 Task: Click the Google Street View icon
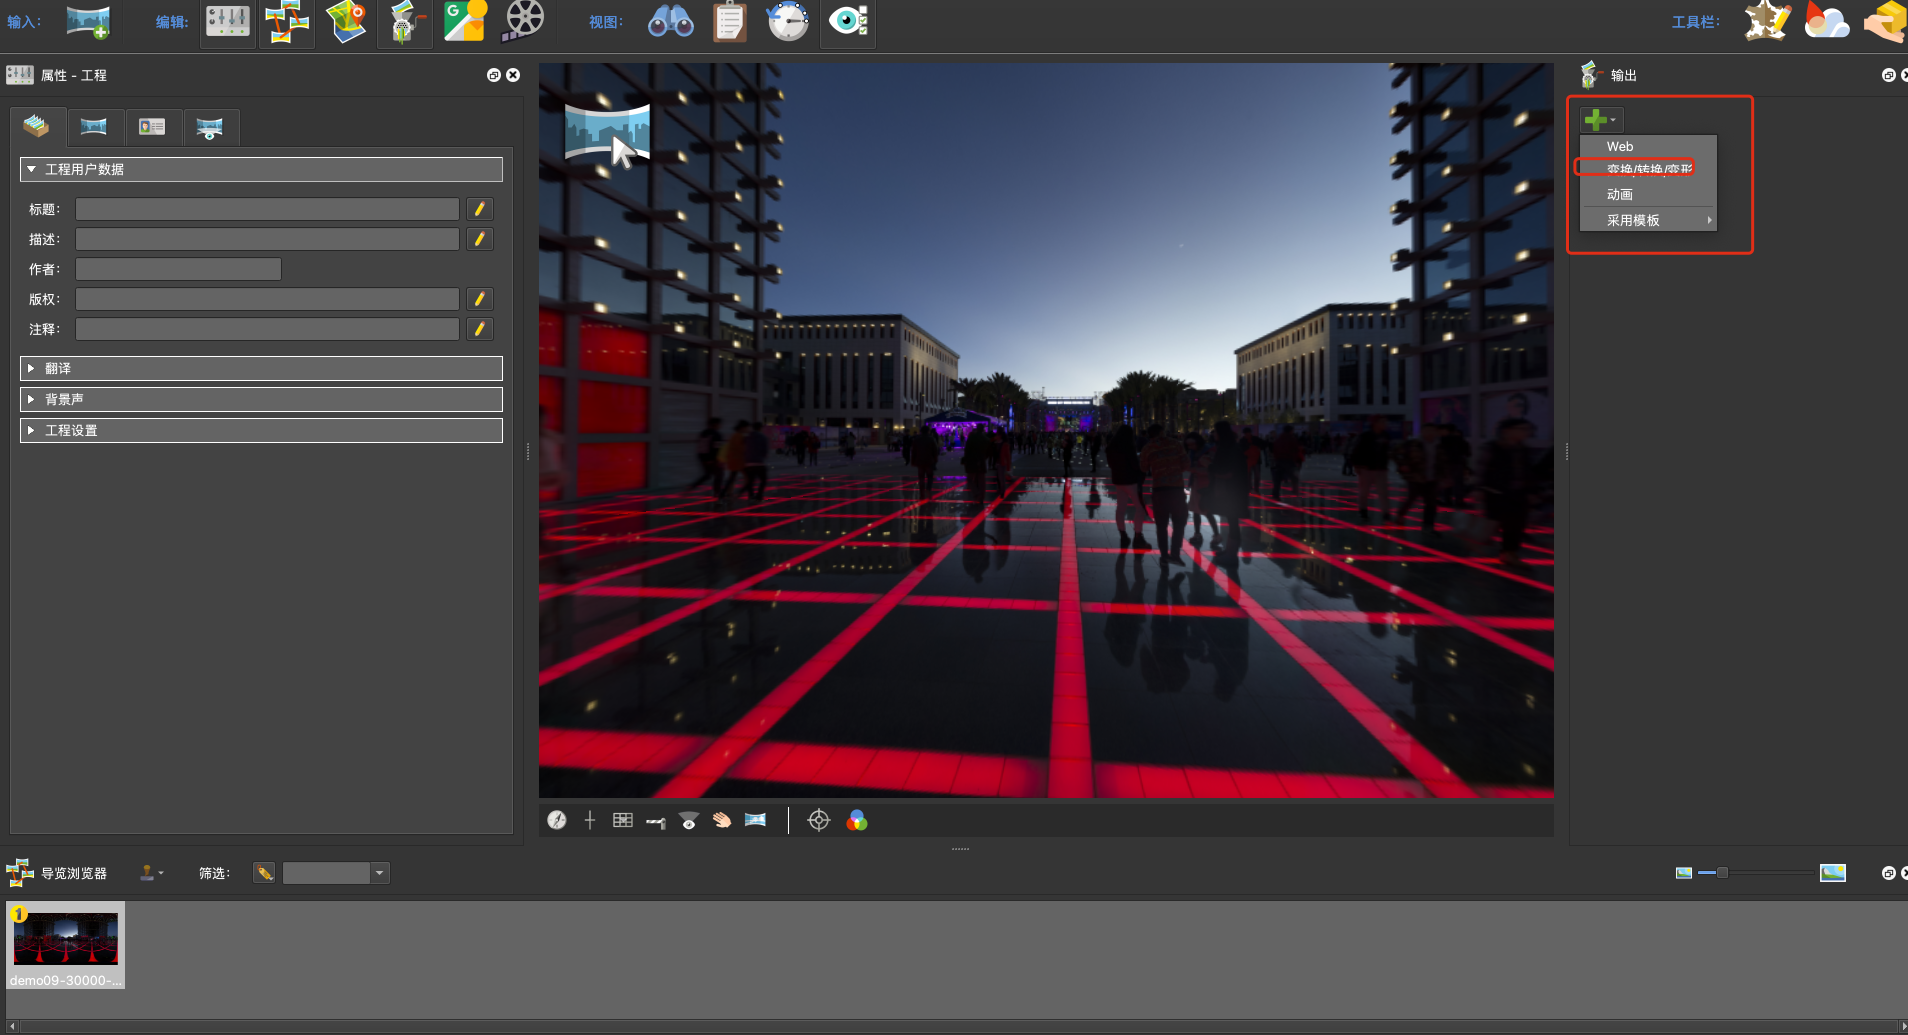tap(464, 21)
